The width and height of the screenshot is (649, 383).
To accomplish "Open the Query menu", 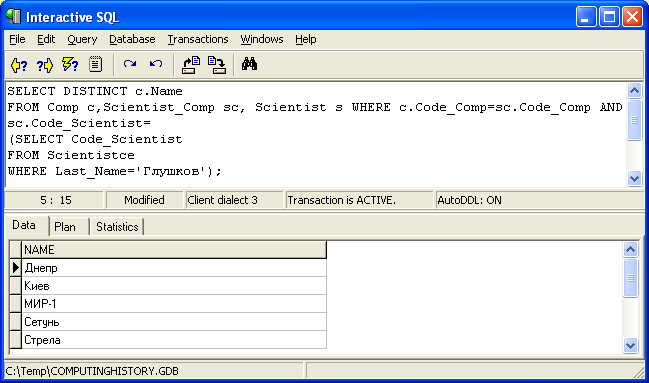I will click(x=82, y=39).
